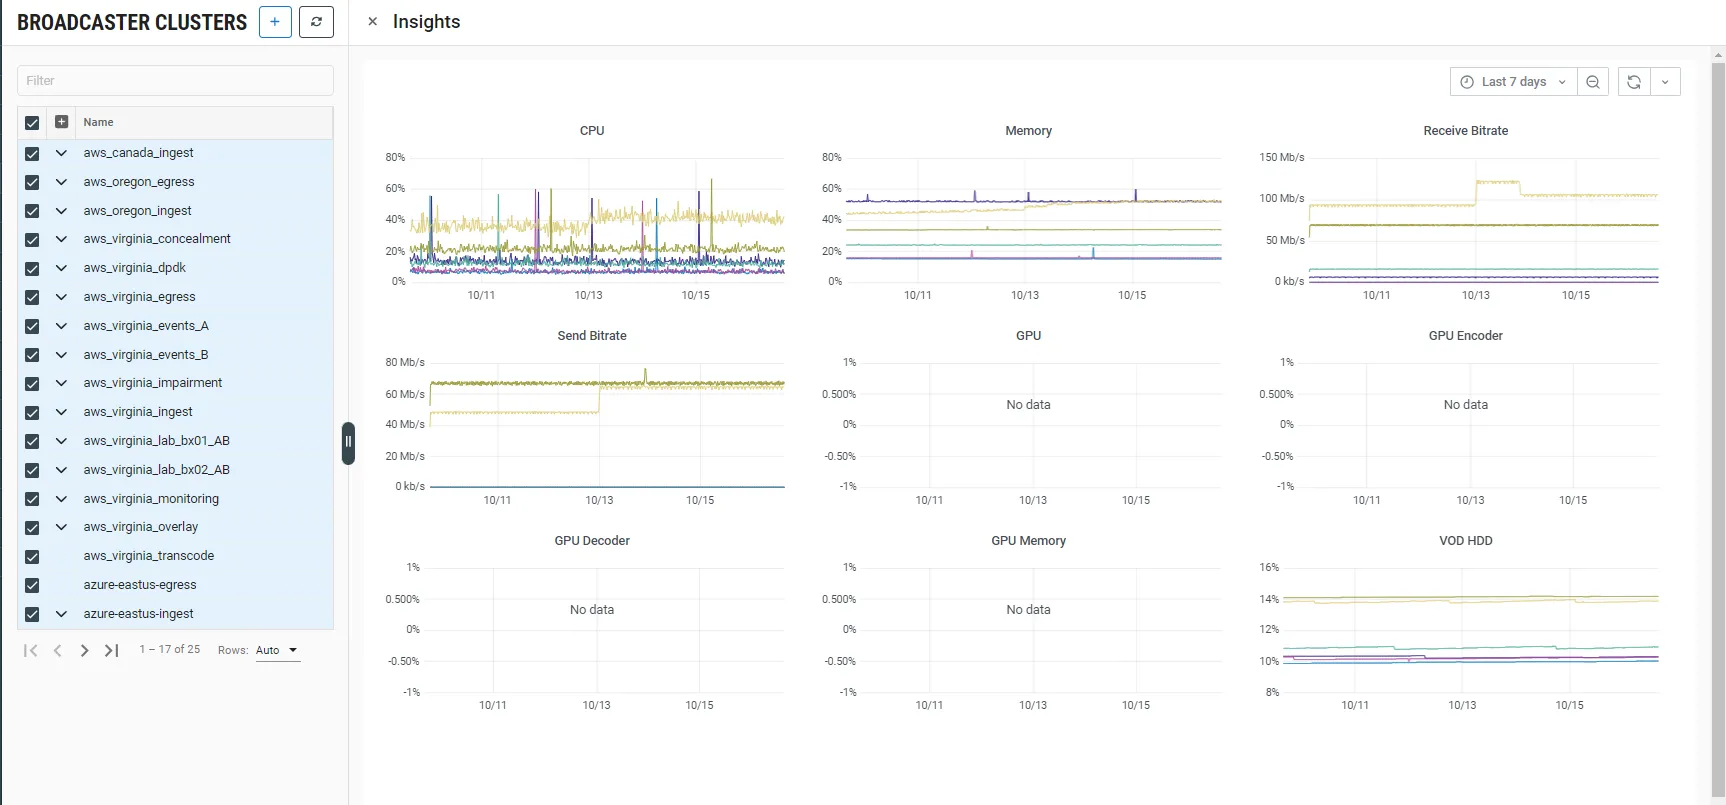The height and width of the screenshot is (805, 1726).
Task: Click the Filter input field
Action: click(x=175, y=81)
